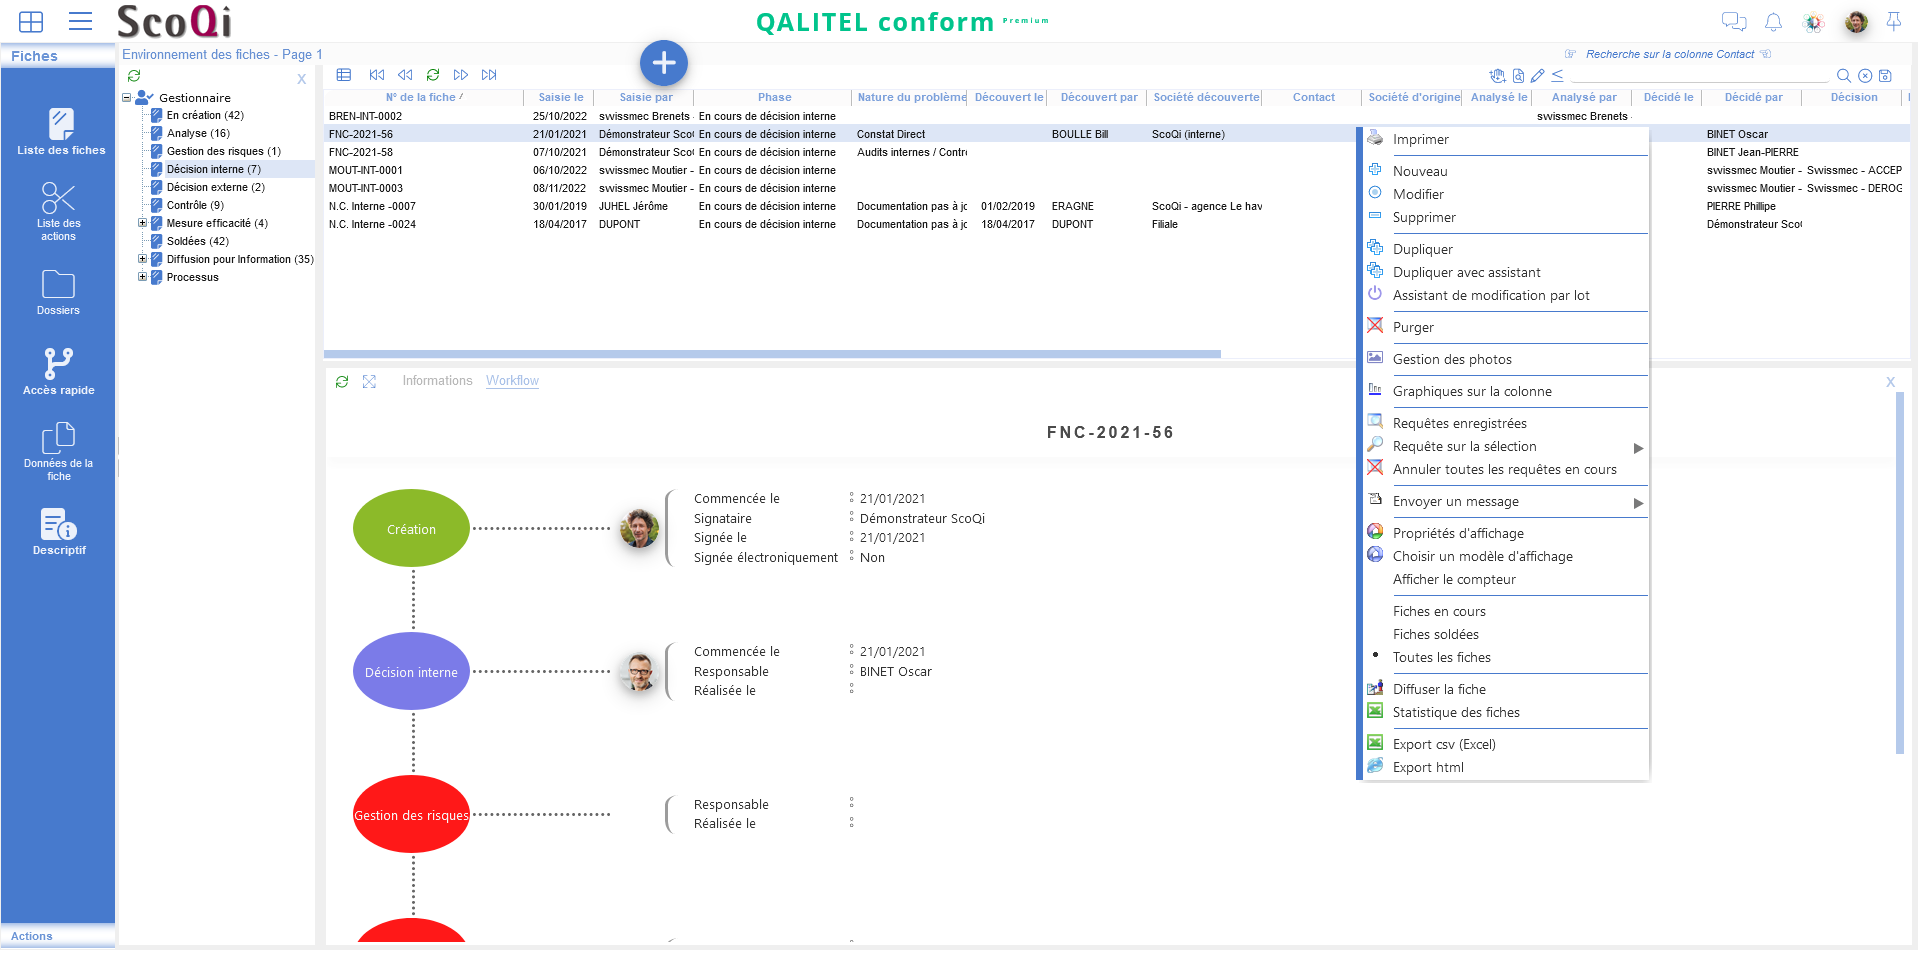Image resolution: width=1920 pixels, height=955 pixels.
Task: Click the search magnifier icon
Action: (x=1843, y=76)
